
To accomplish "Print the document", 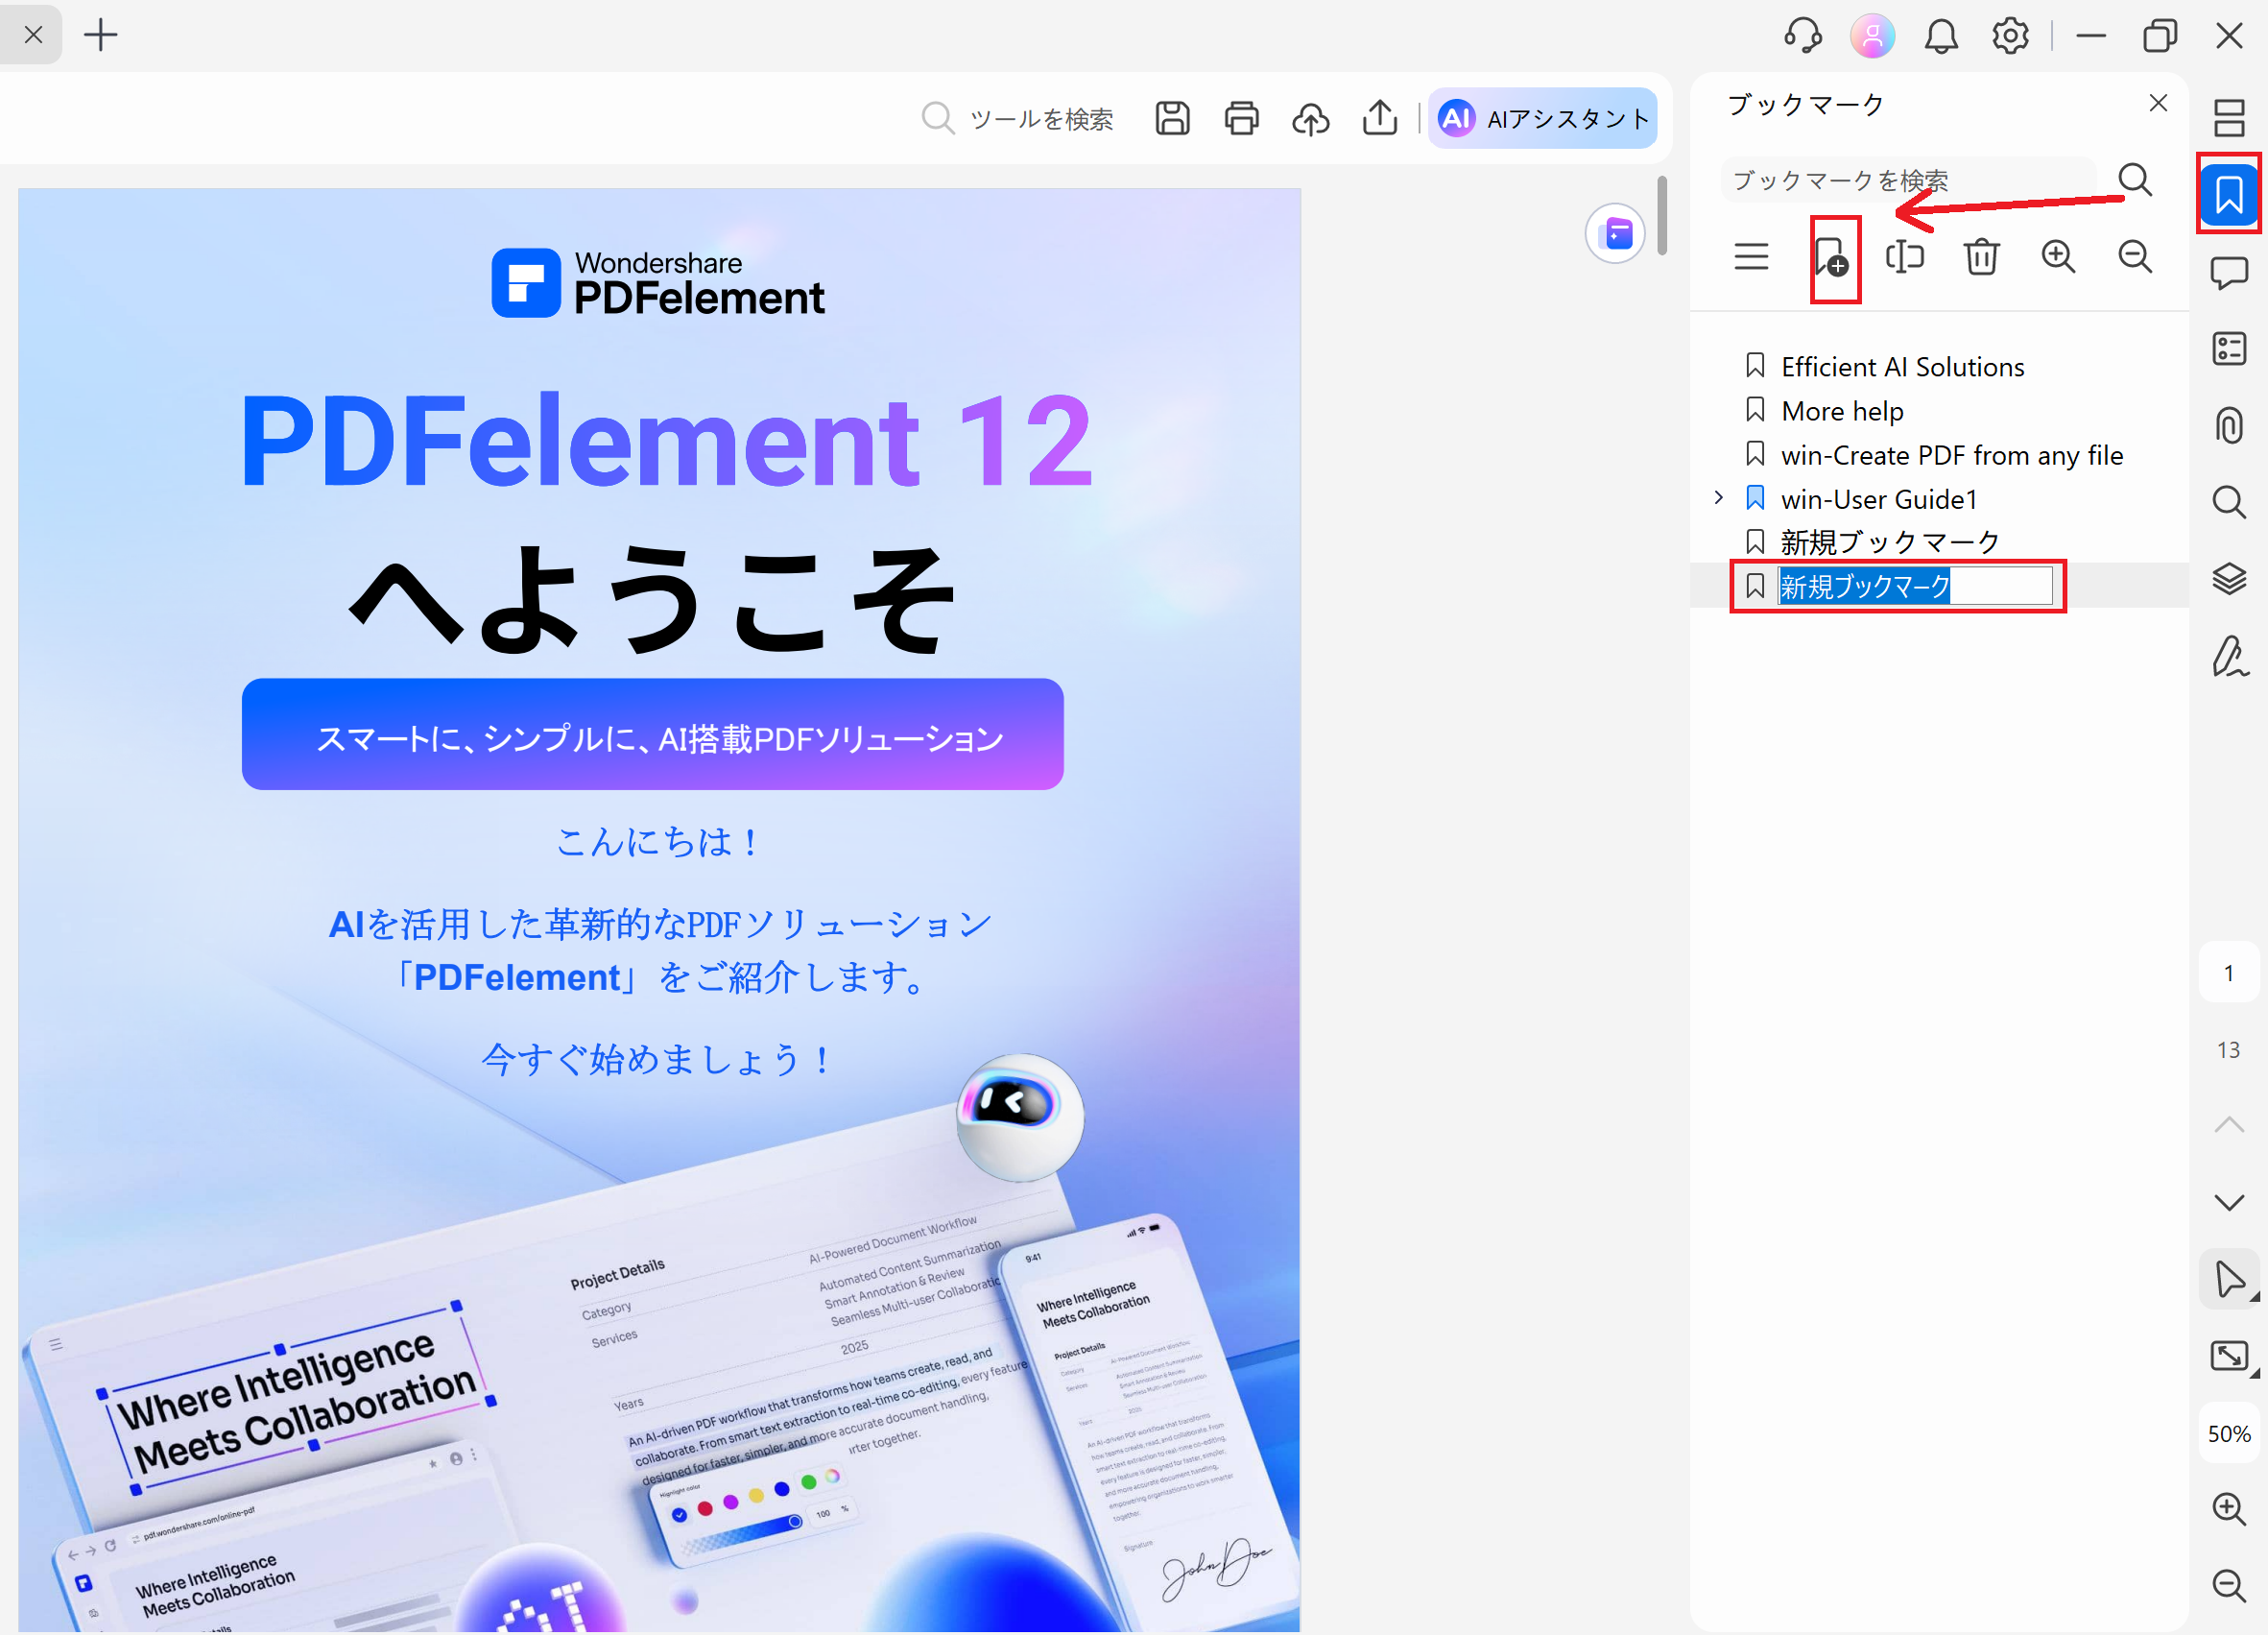I will 1241,118.
